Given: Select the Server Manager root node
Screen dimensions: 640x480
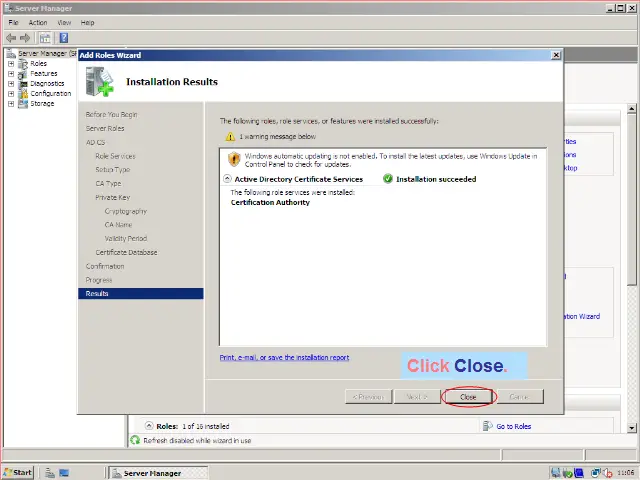Looking at the screenshot, I should click(40, 53).
